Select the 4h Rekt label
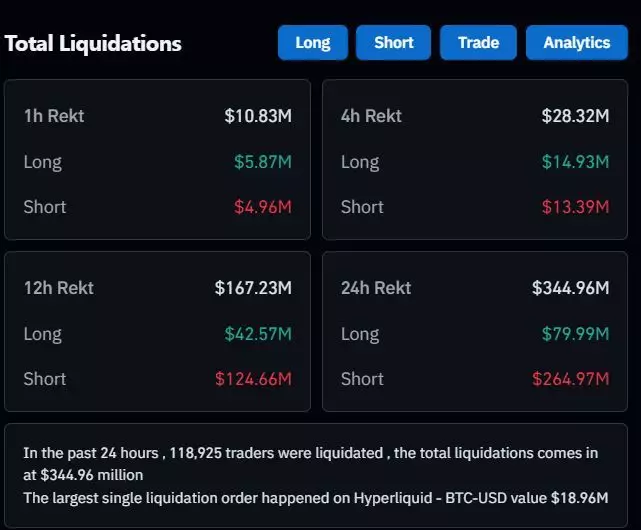Screen dimensions: 641x530 click(371, 116)
